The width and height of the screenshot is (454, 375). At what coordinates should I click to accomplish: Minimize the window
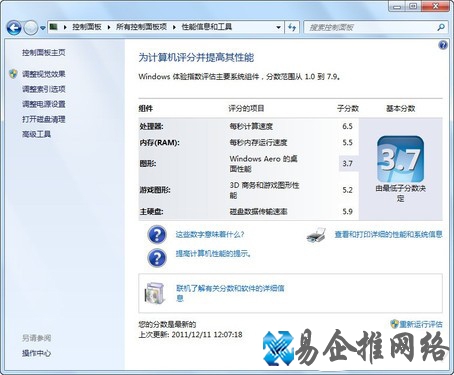click(x=397, y=7)
